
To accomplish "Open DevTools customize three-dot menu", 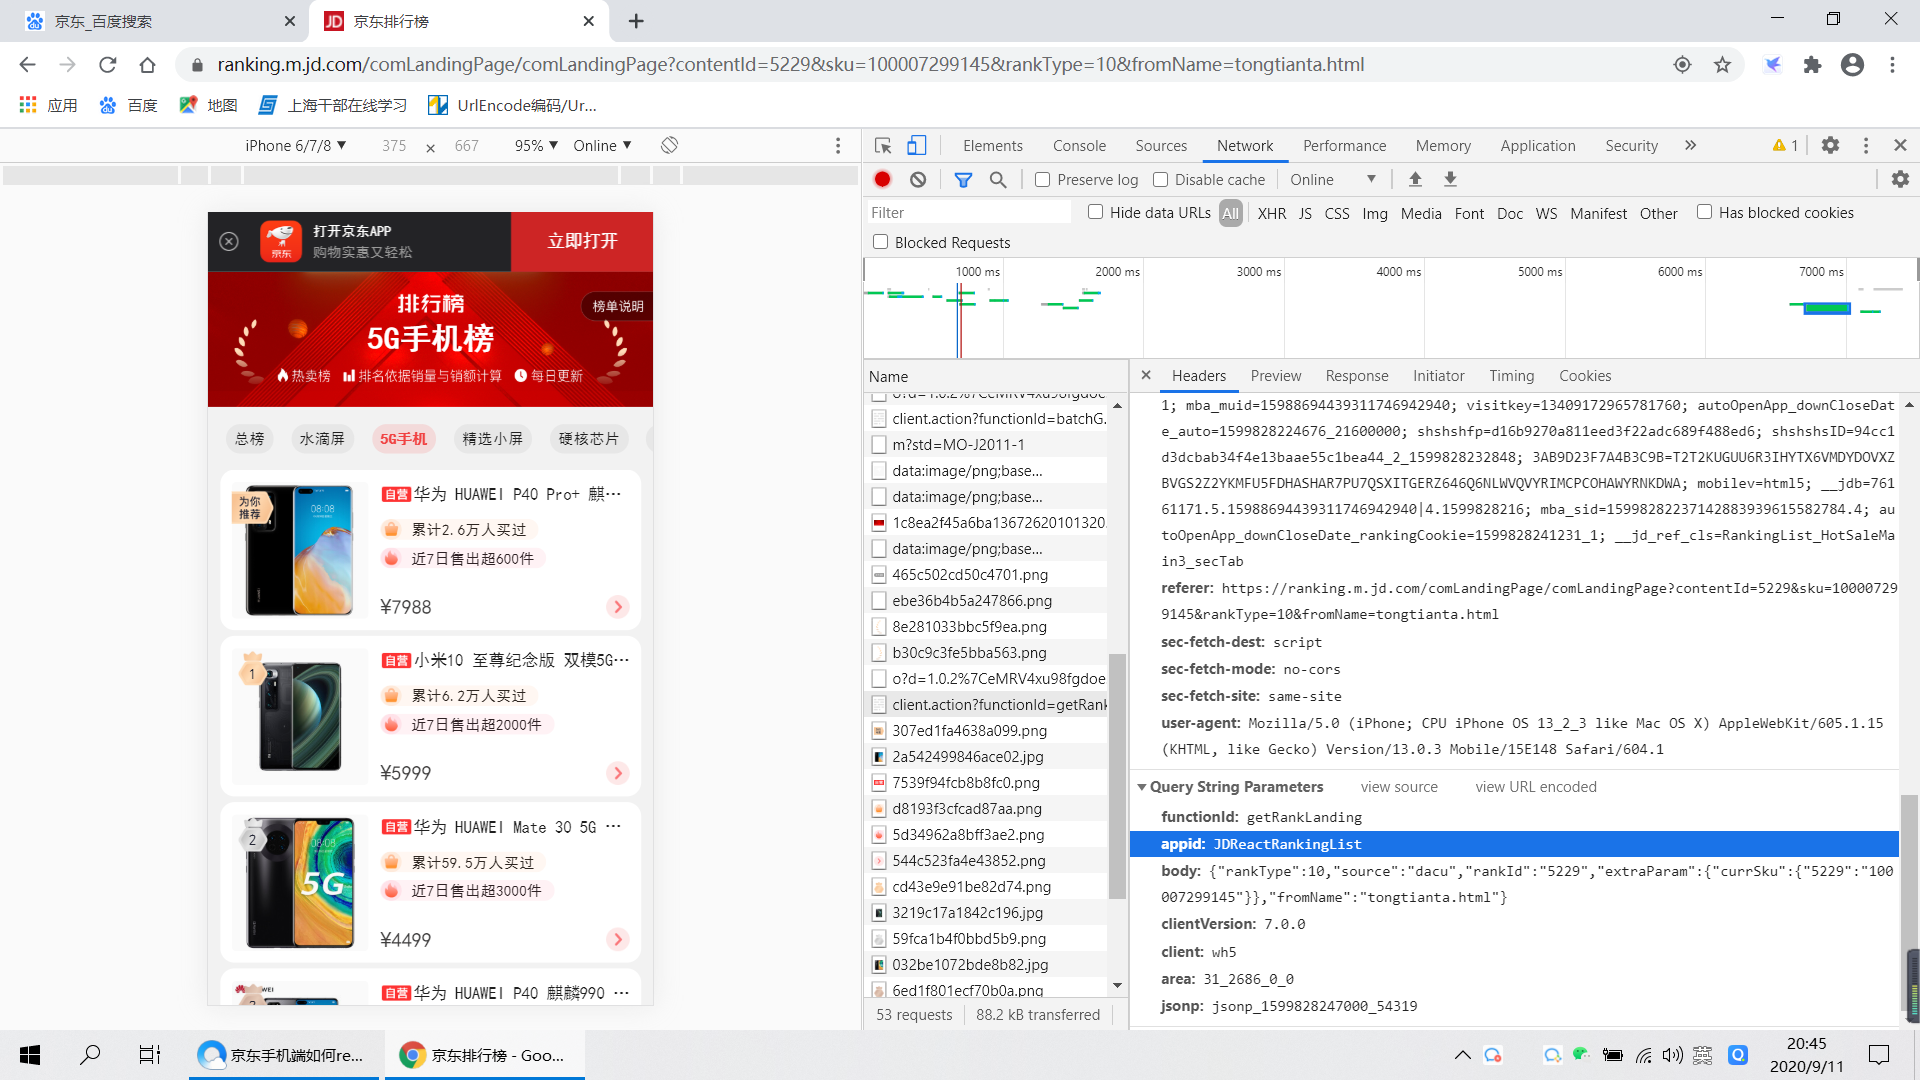I will click(1866, 145).
